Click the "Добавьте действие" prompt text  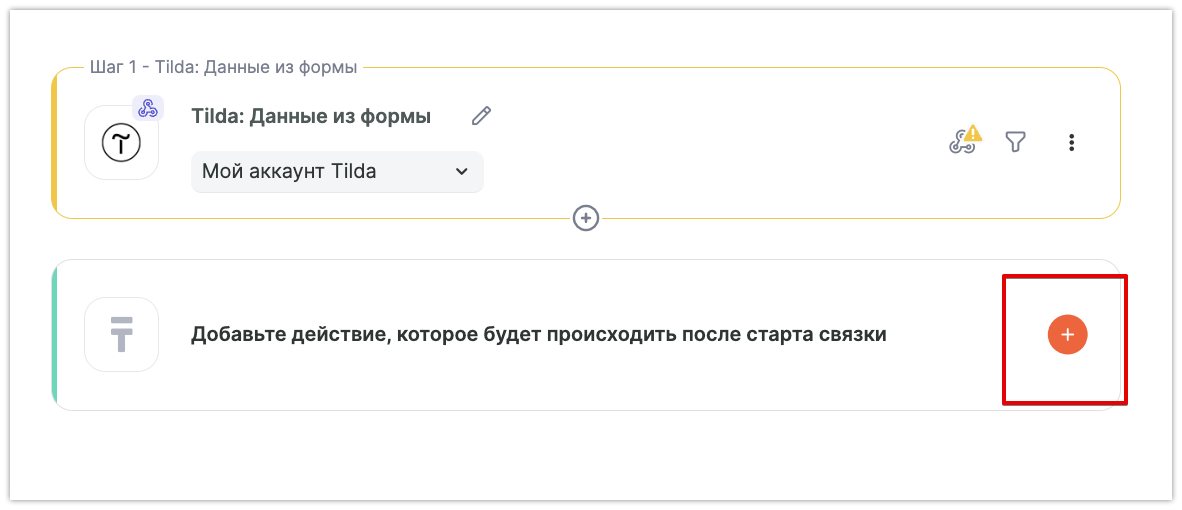click(x=538, y=334)
